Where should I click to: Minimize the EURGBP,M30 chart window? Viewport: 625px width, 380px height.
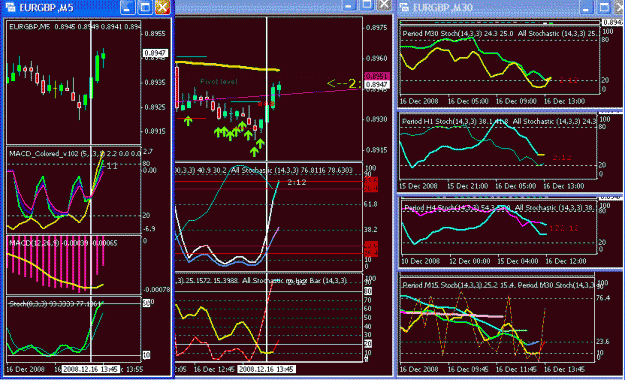(x=586, y=7)
